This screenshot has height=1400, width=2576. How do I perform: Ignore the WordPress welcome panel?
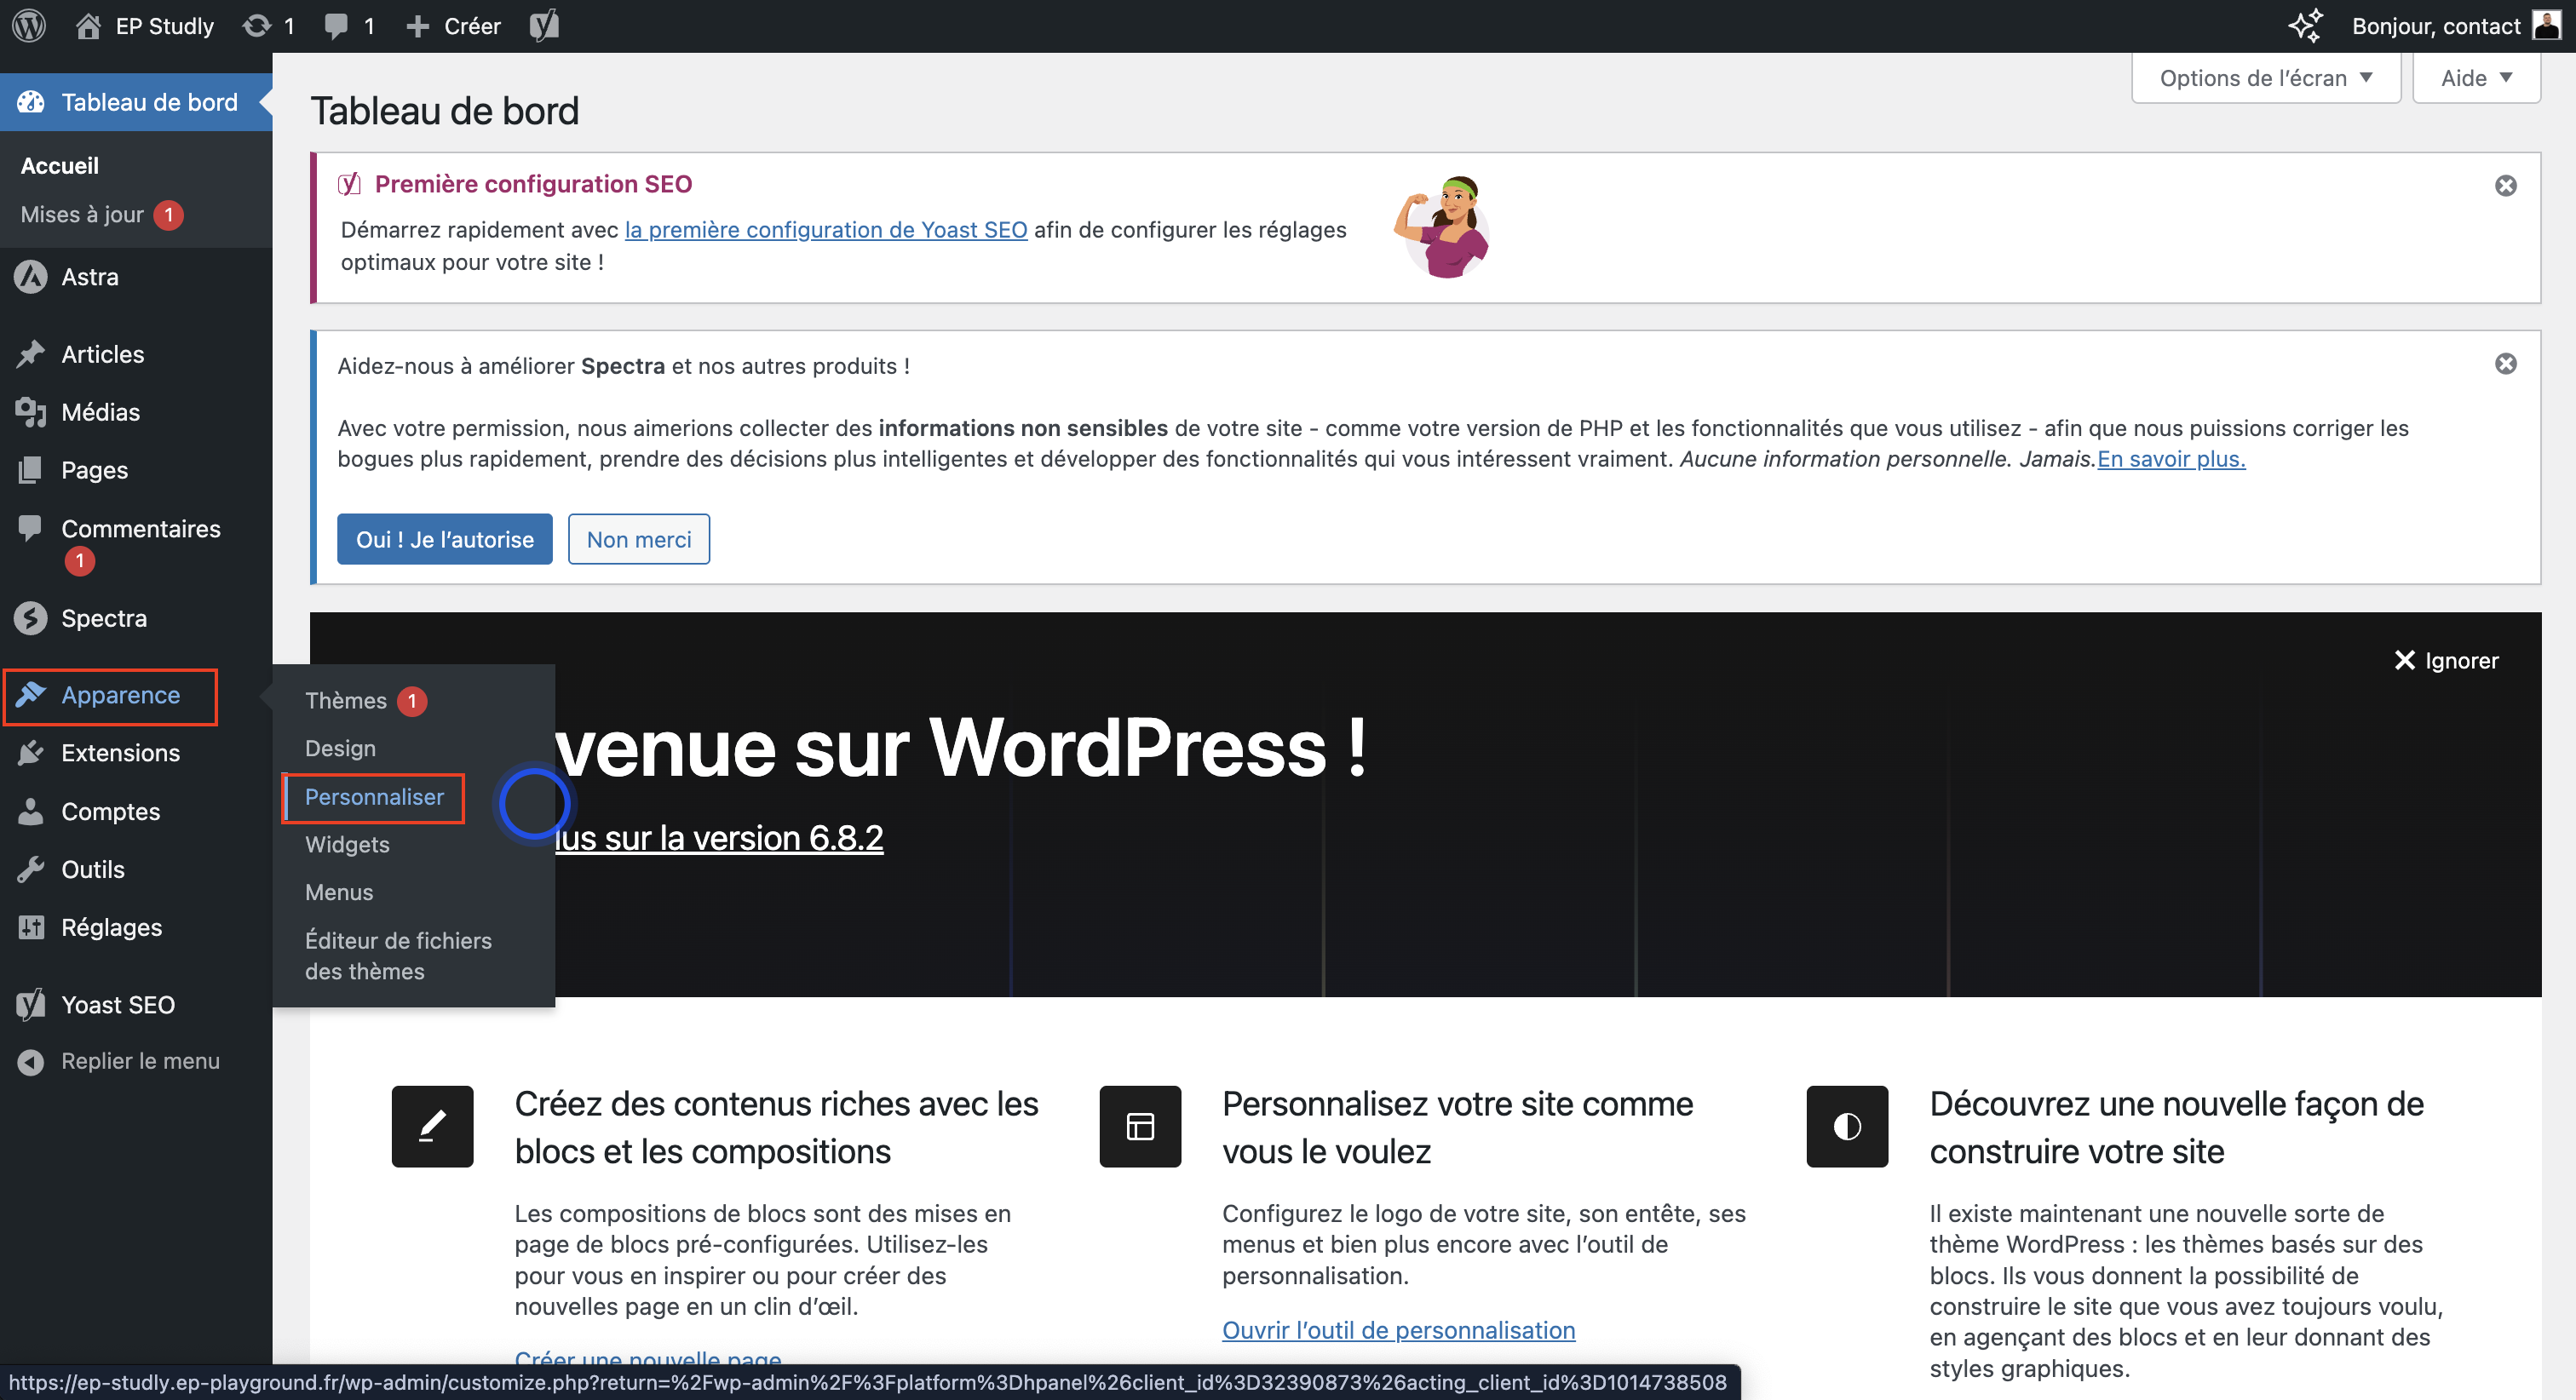coord(2446,660)
